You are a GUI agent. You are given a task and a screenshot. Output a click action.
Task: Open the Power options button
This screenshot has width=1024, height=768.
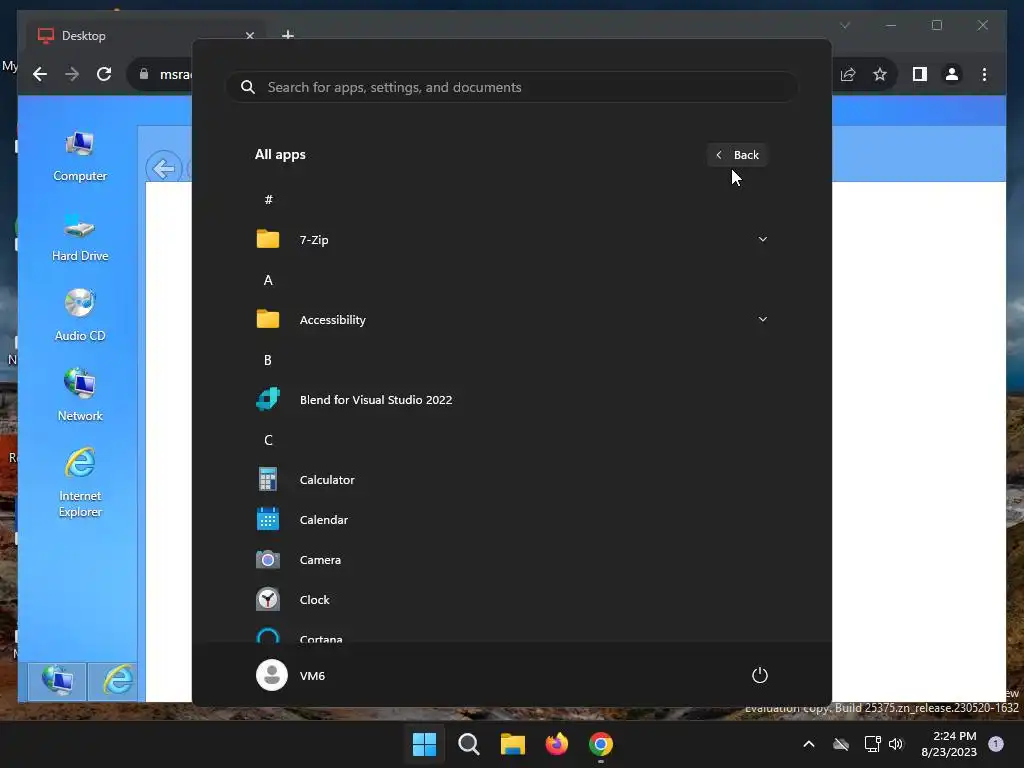pyautogui.click(x=760, y=675)
